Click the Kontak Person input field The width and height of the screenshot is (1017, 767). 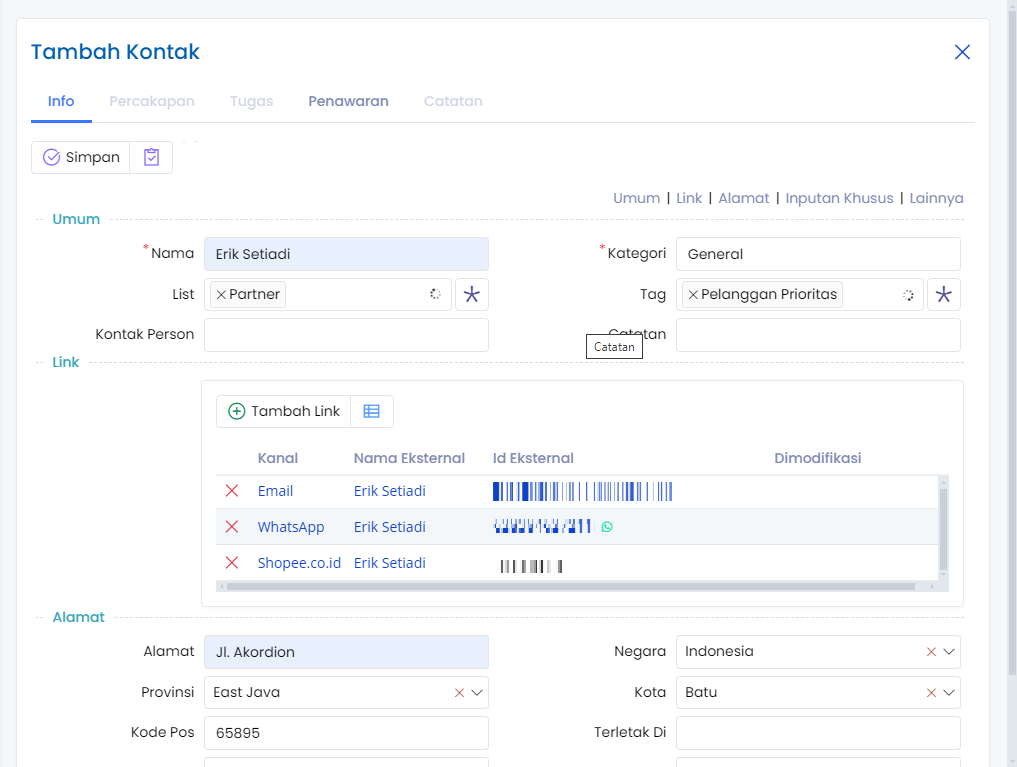346,335
